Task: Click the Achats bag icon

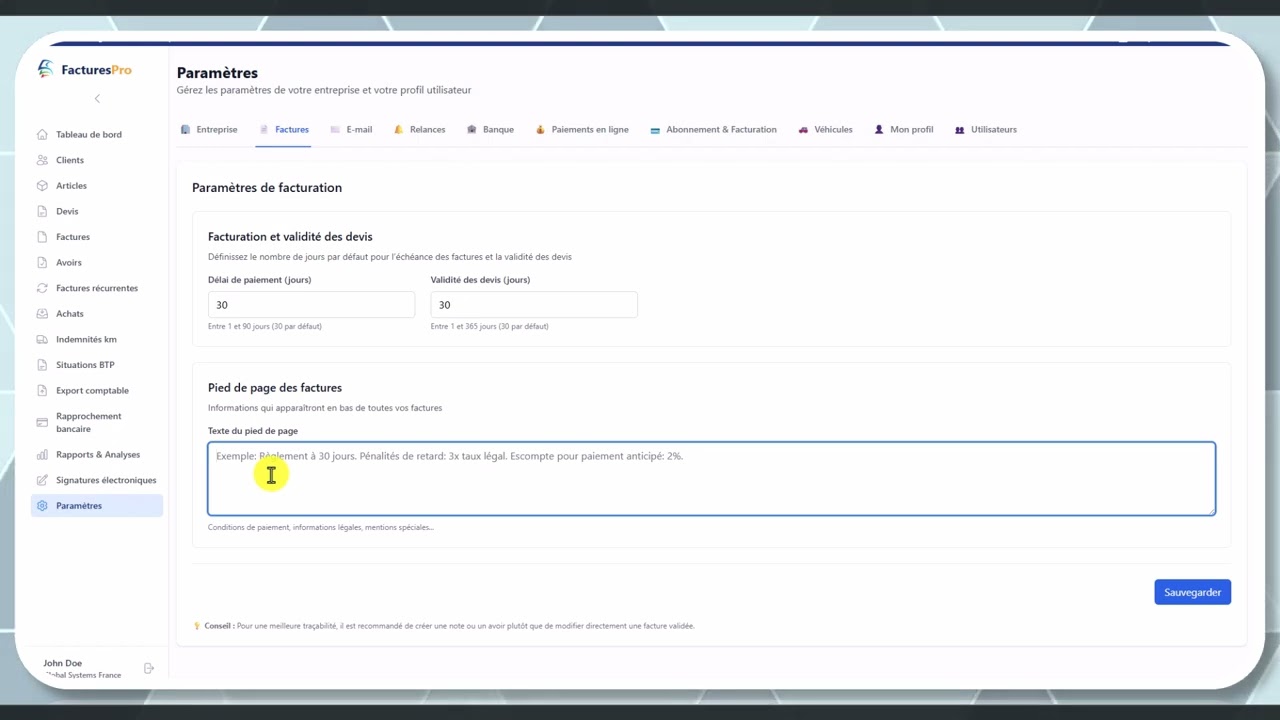Action: point(42,314)
